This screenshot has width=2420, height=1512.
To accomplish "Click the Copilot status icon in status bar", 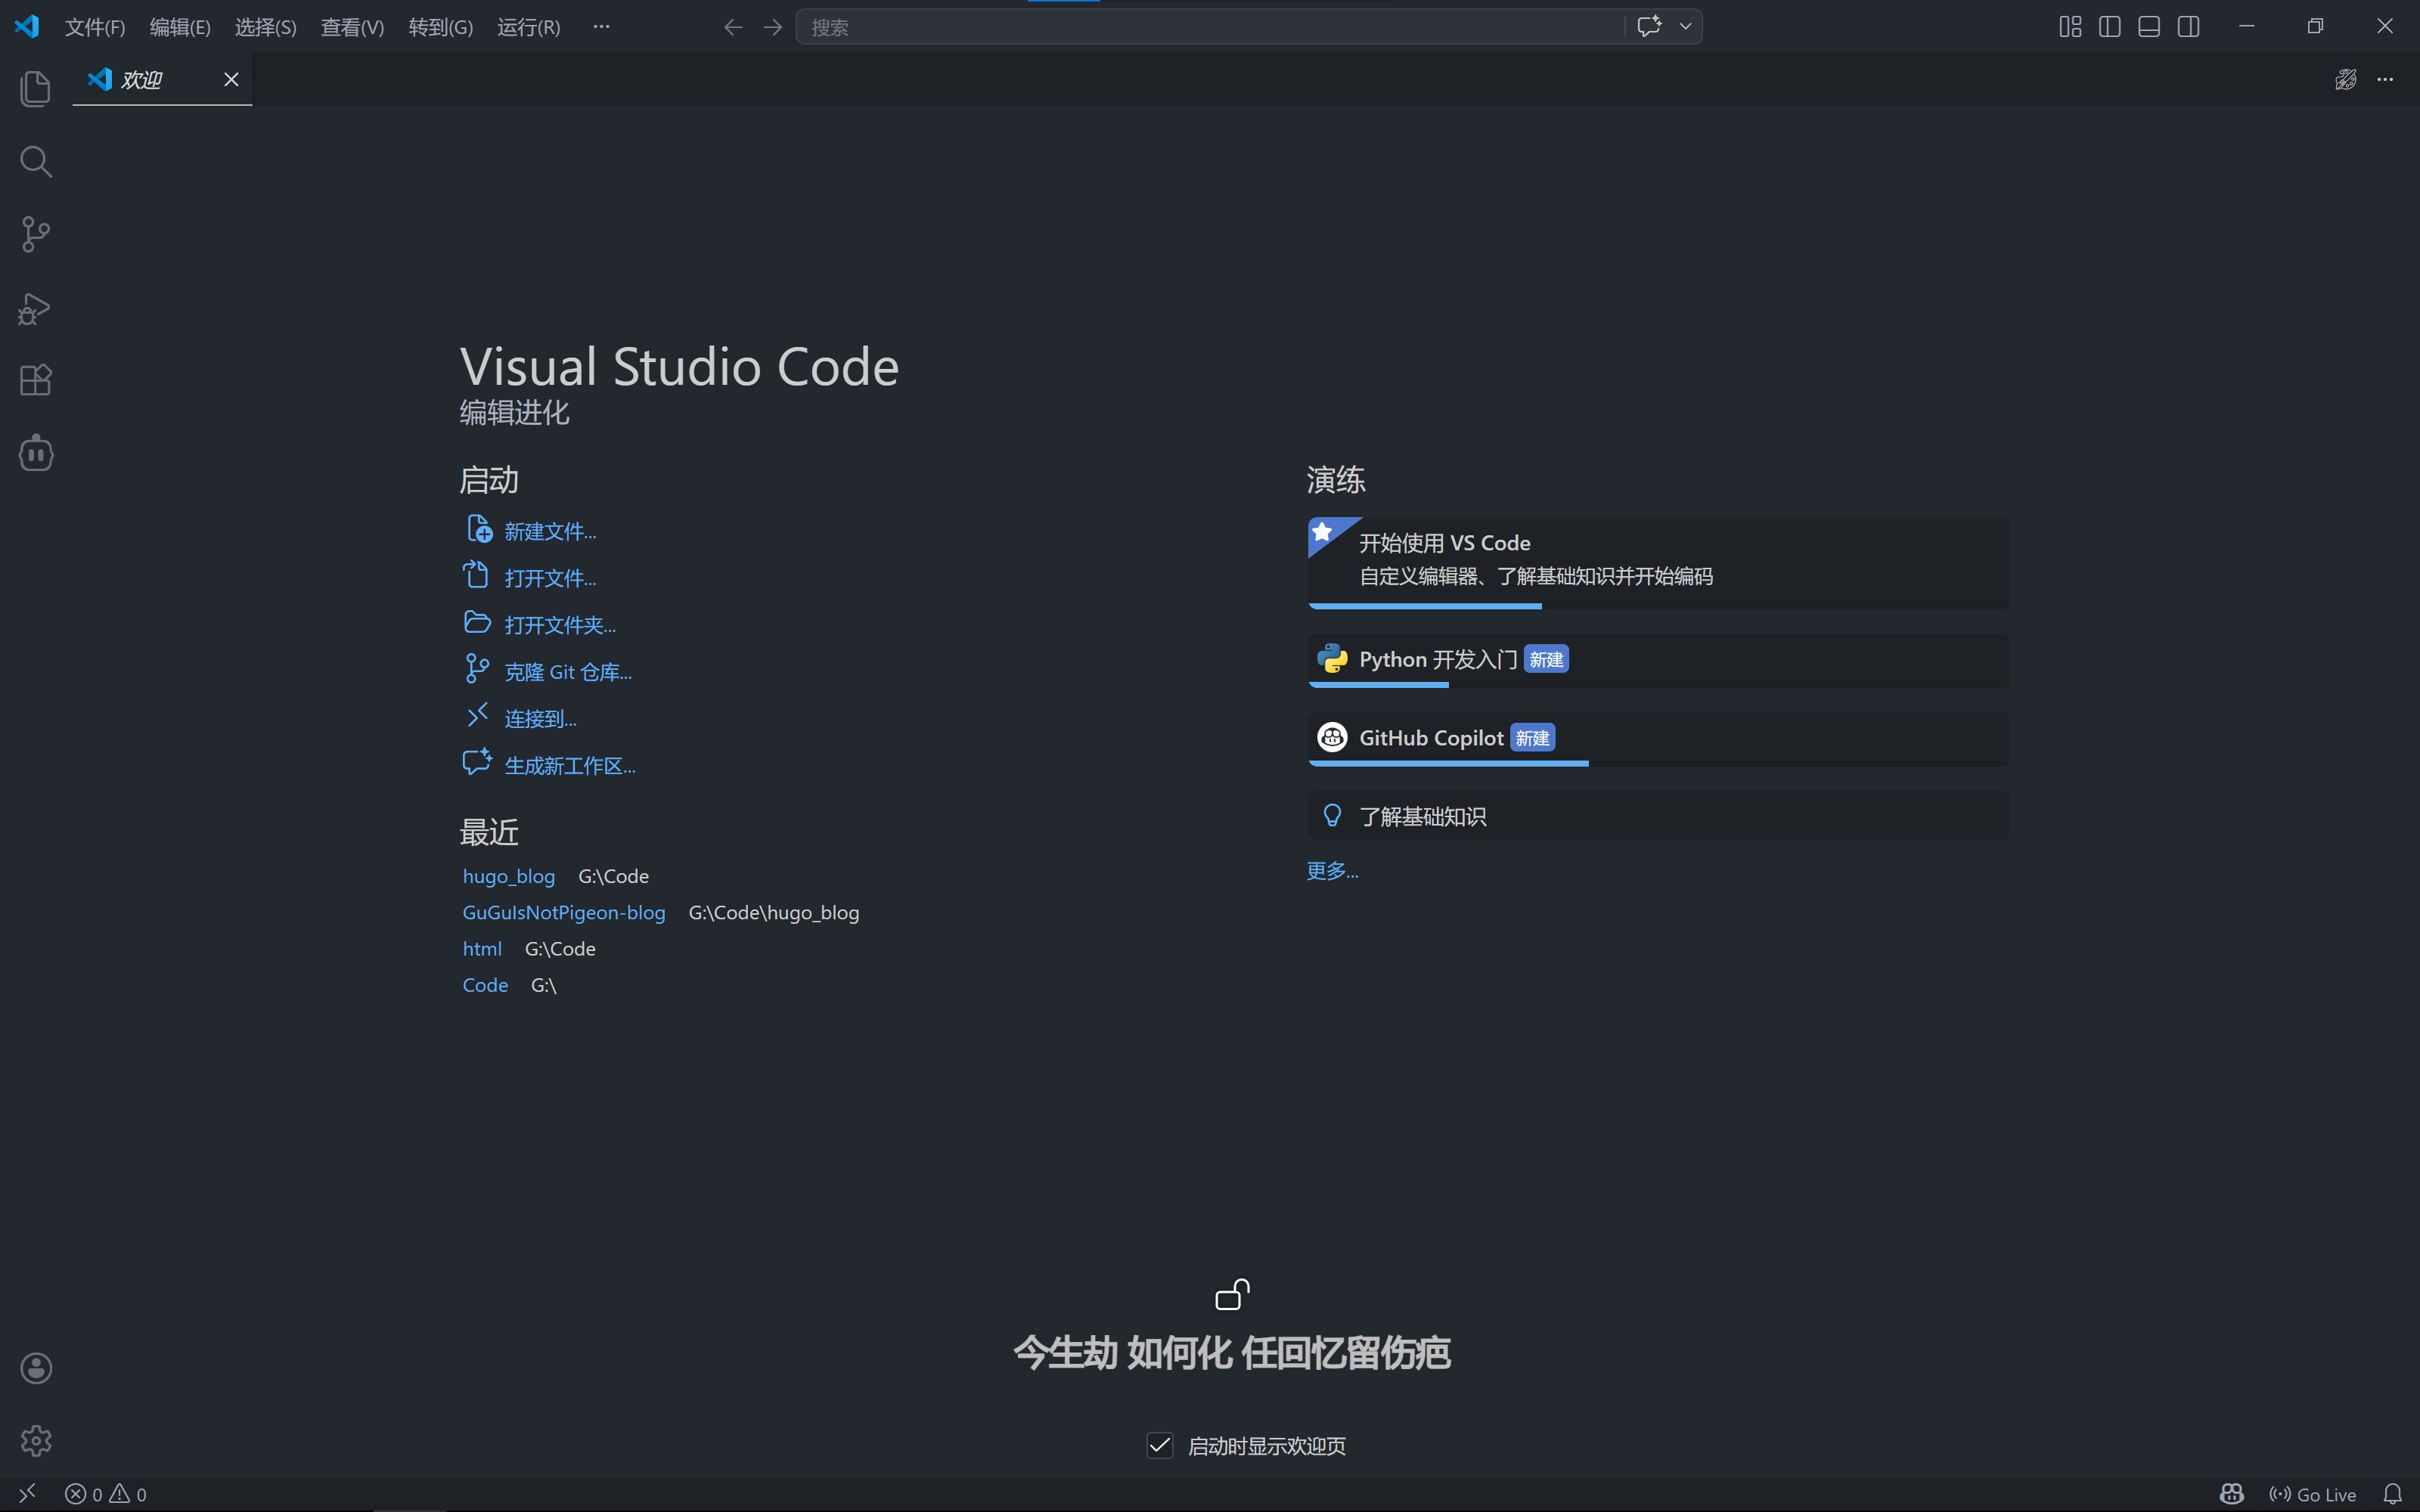I will pos(2232,1494).
